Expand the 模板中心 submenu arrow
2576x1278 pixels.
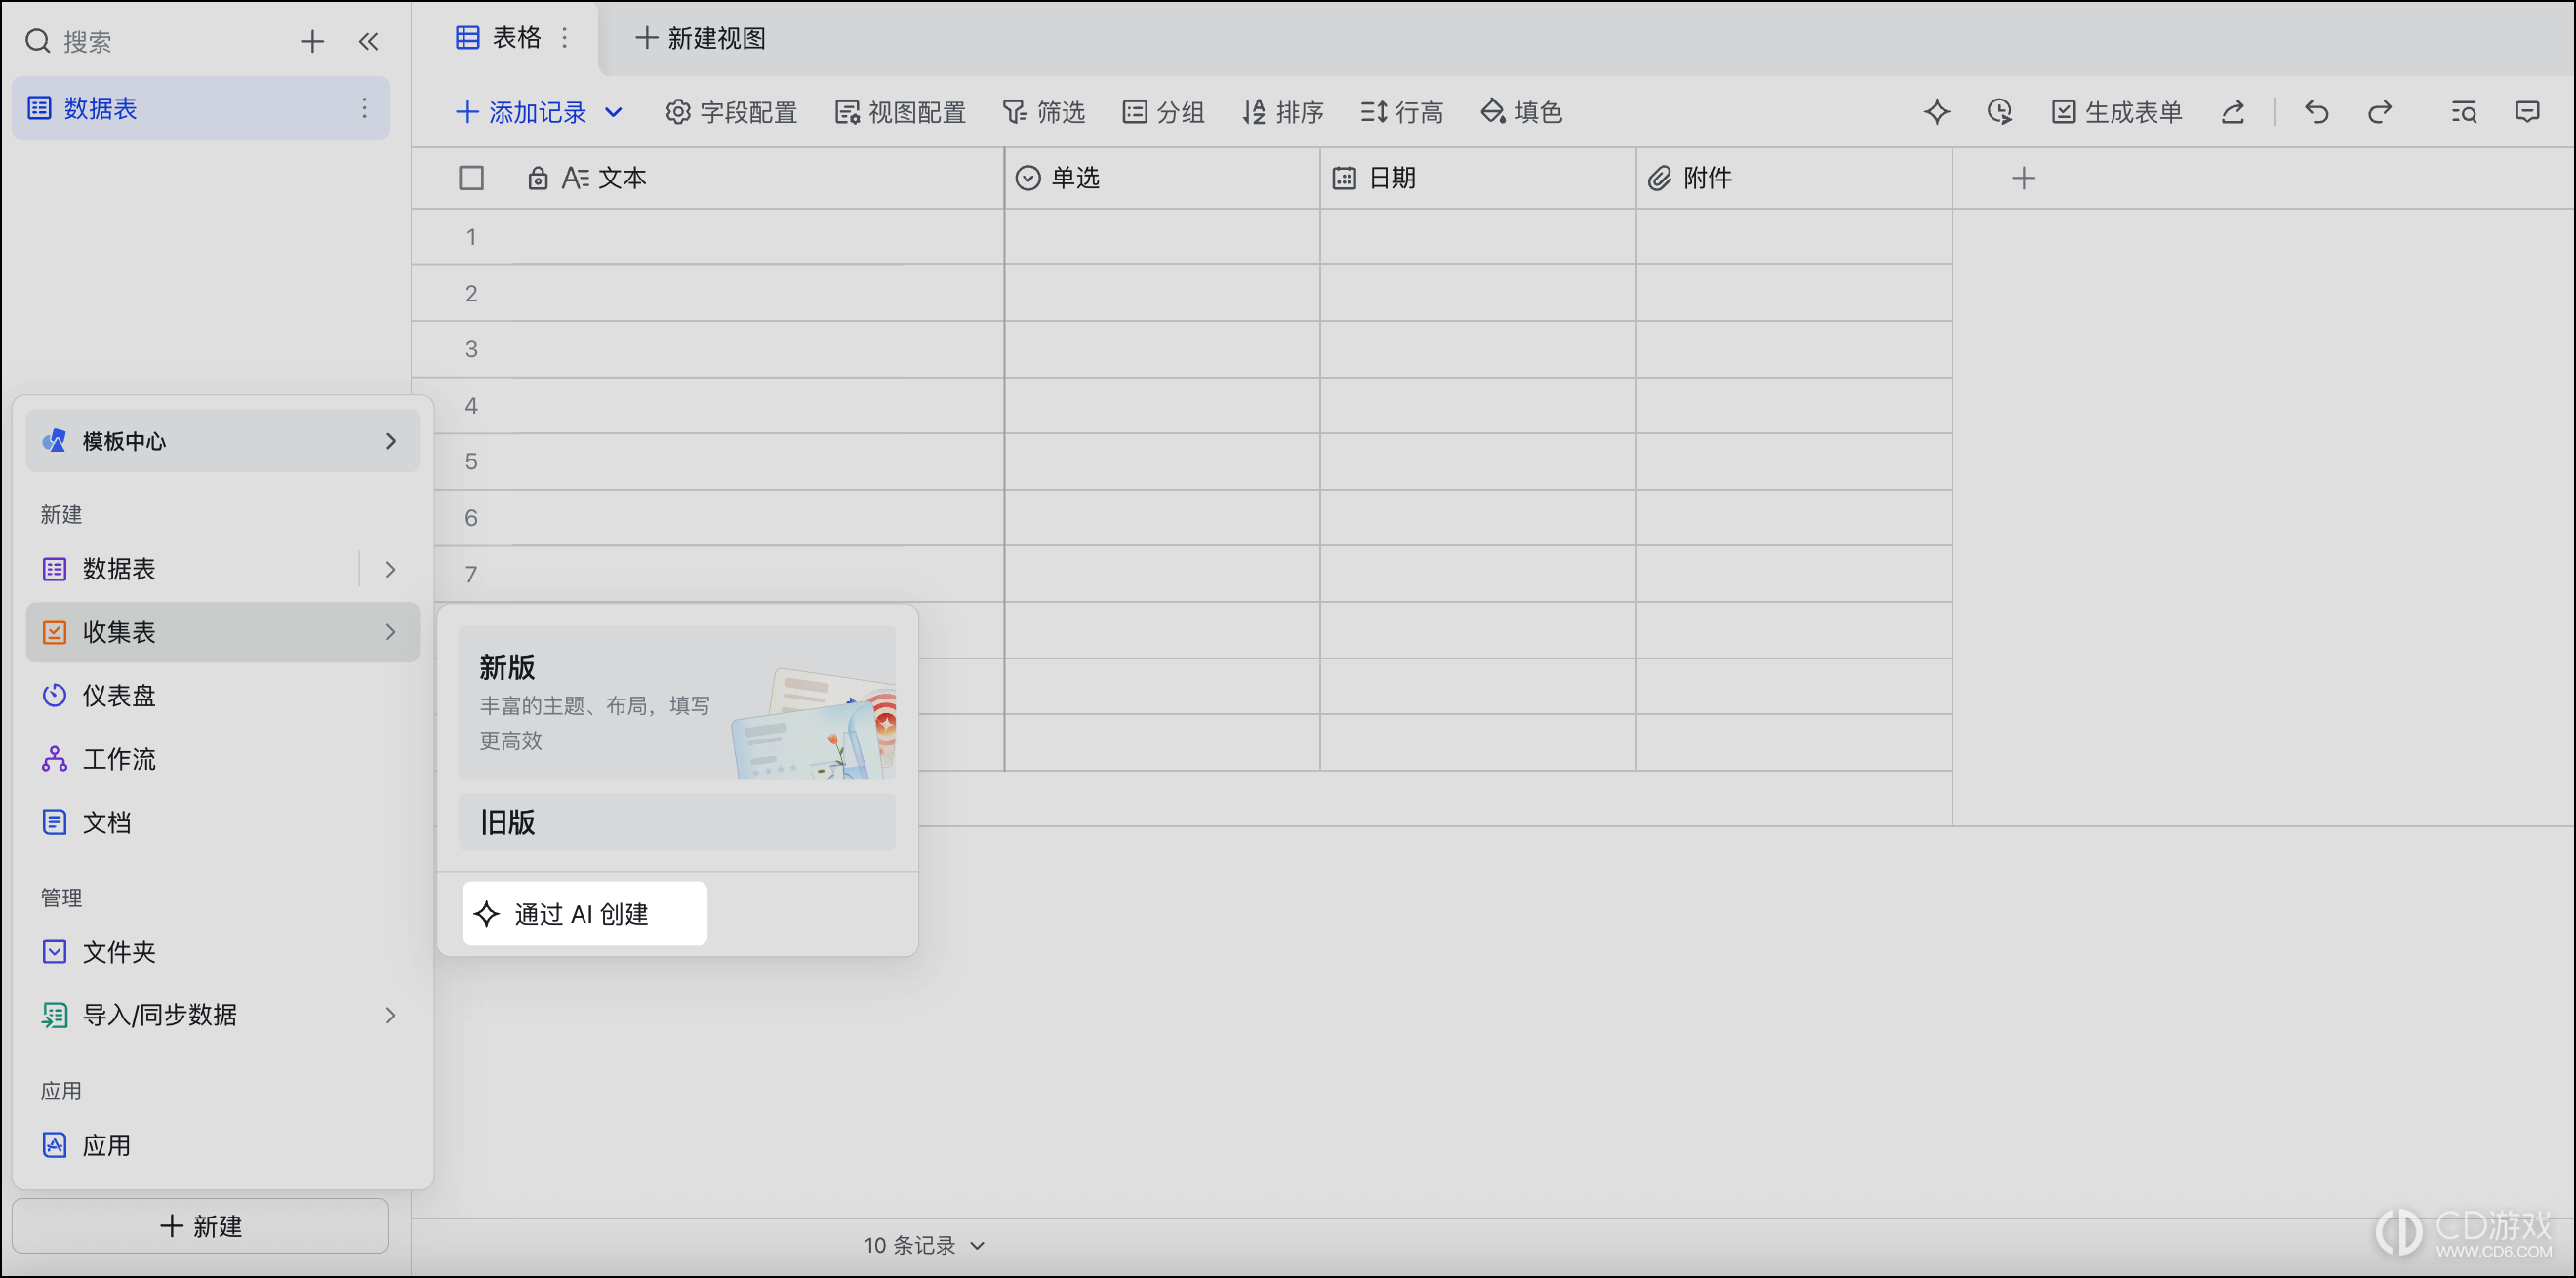tap(391, 441)
